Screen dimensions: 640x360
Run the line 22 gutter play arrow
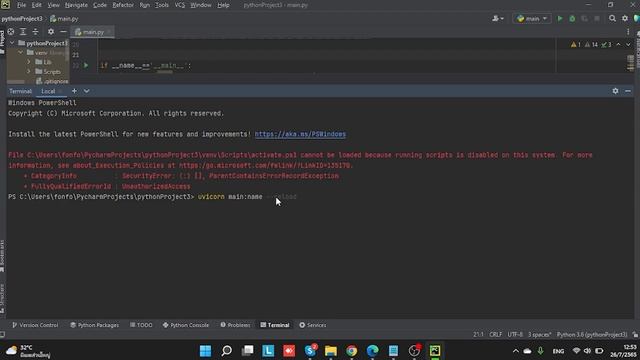[86, 65]
